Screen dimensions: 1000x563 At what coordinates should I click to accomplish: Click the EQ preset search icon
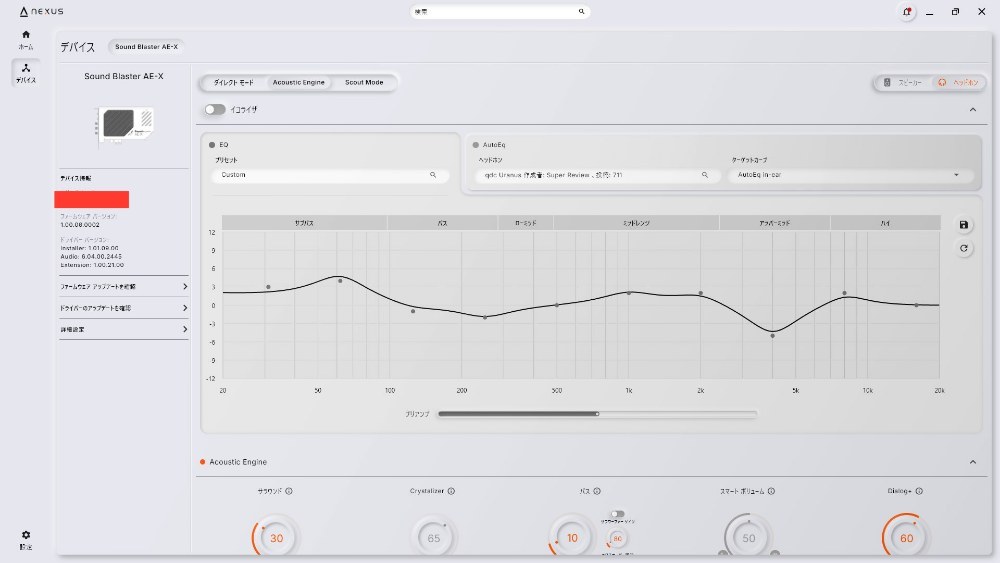pos(433,175)
